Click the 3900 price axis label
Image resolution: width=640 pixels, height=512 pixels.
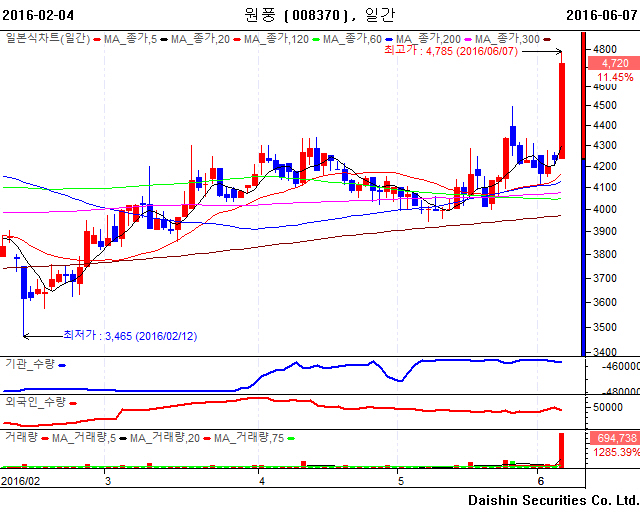point(605,231)
